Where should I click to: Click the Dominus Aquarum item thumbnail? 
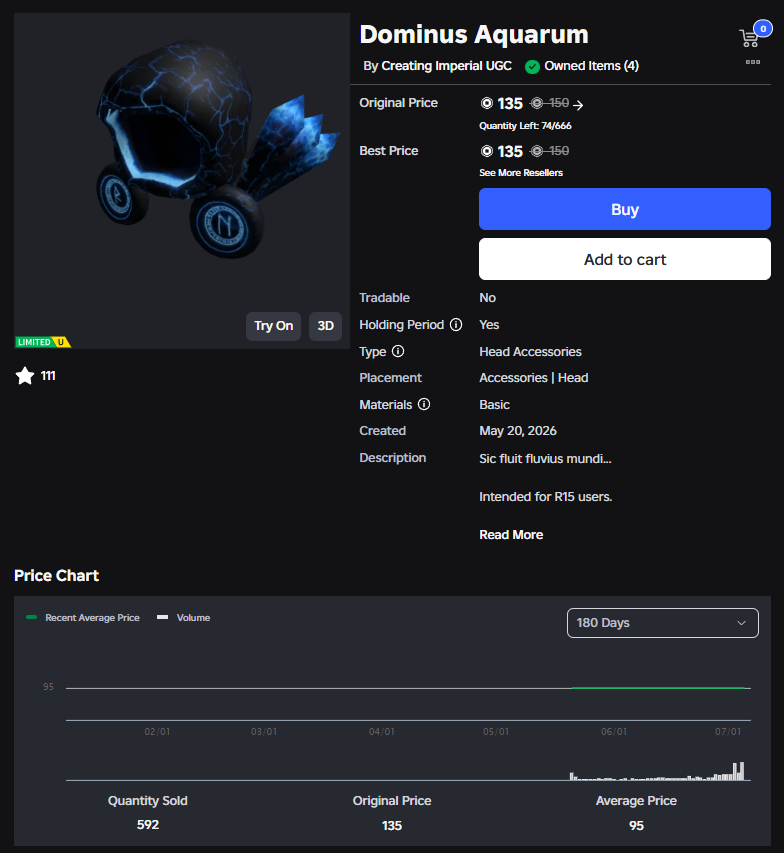[x=182, y=181]
